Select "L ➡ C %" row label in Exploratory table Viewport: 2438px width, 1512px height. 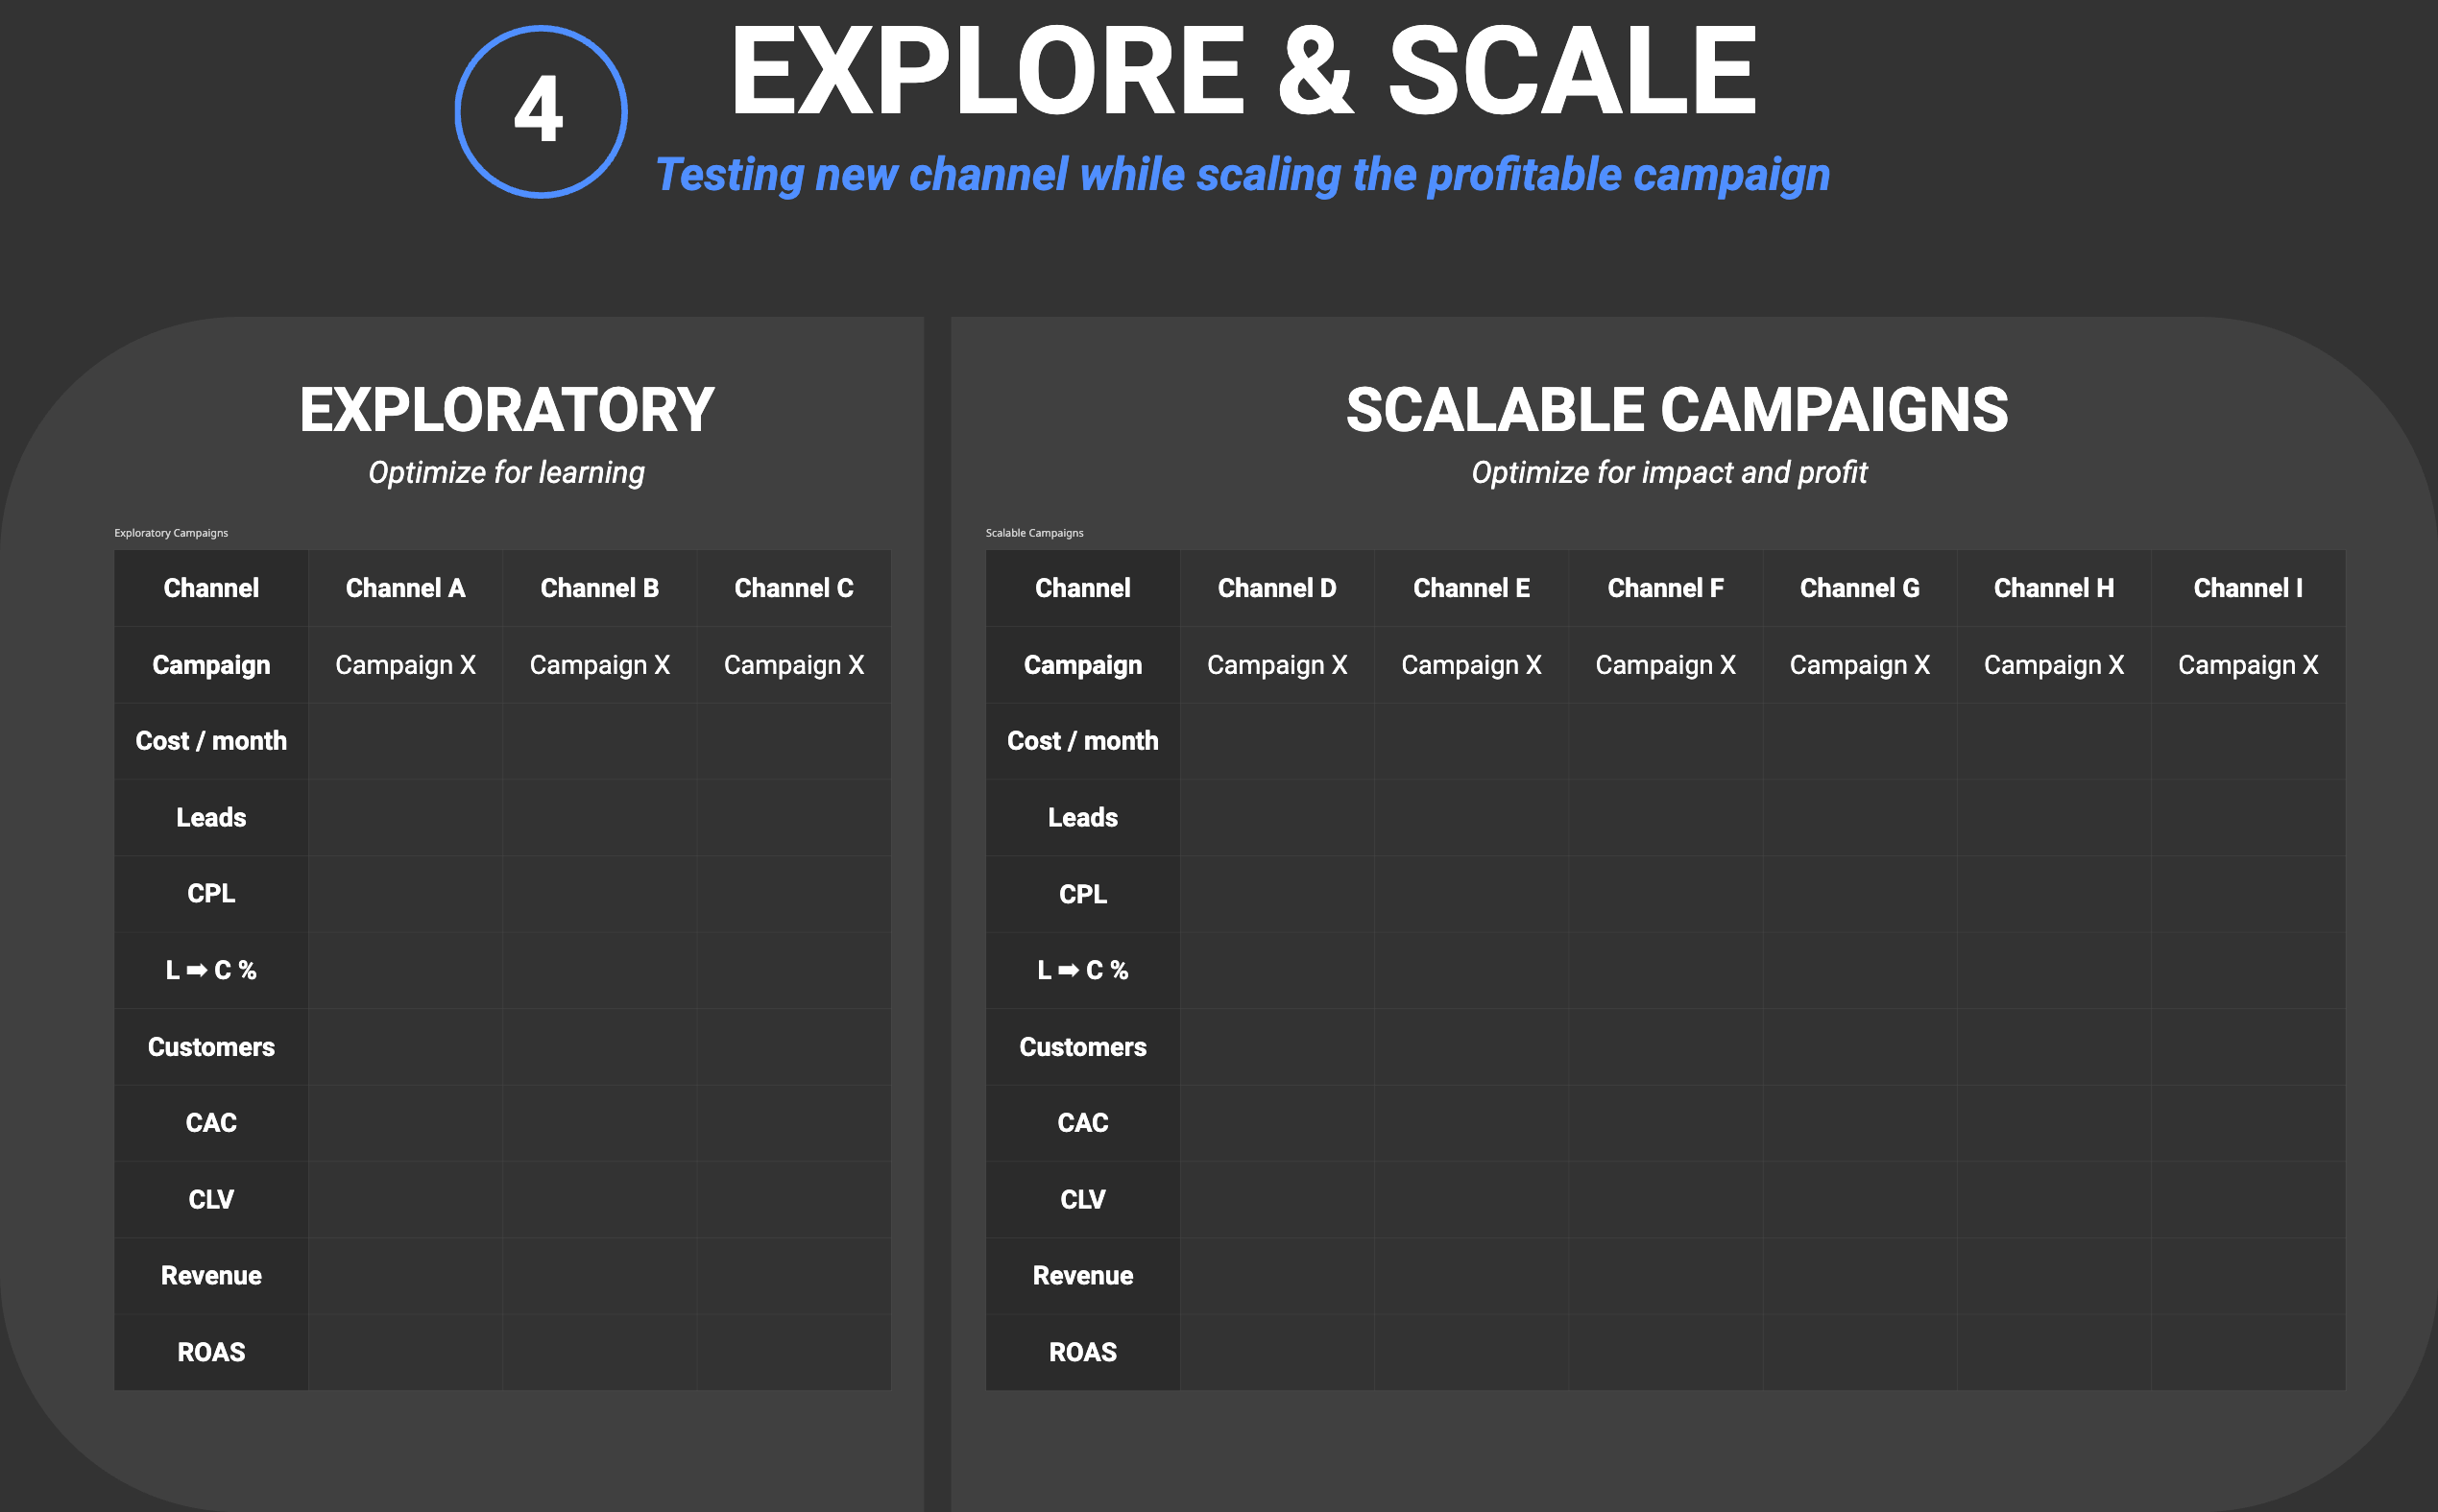[x=211, y=970]
